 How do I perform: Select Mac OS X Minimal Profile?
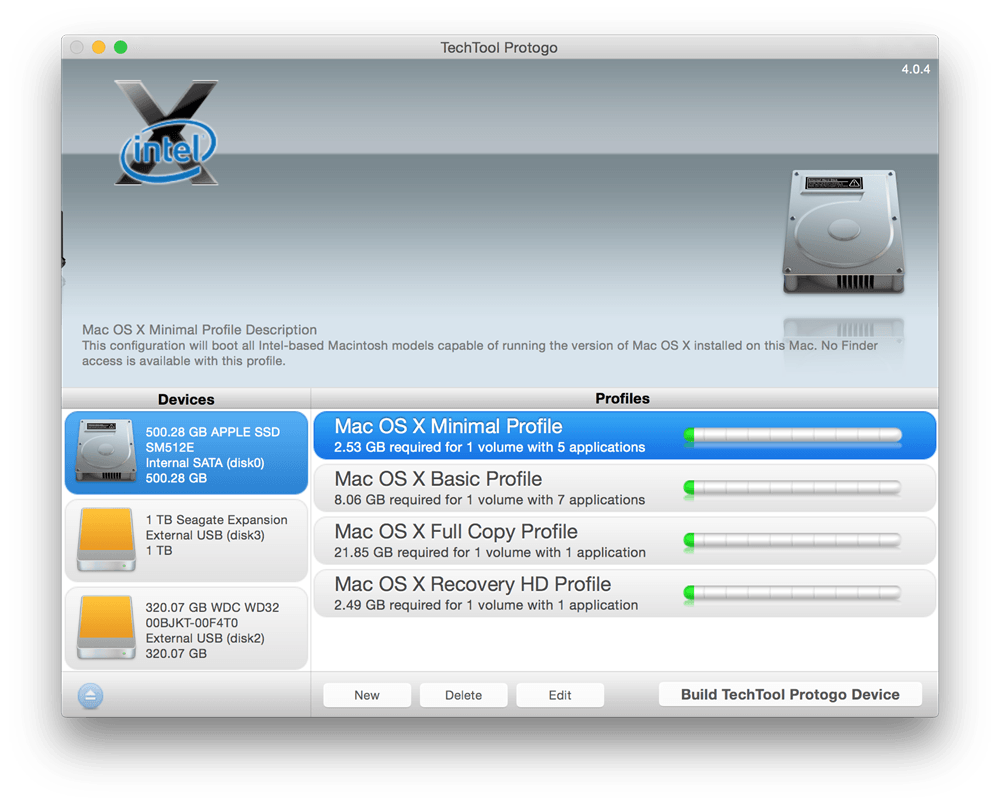click(x=624, y=435)
